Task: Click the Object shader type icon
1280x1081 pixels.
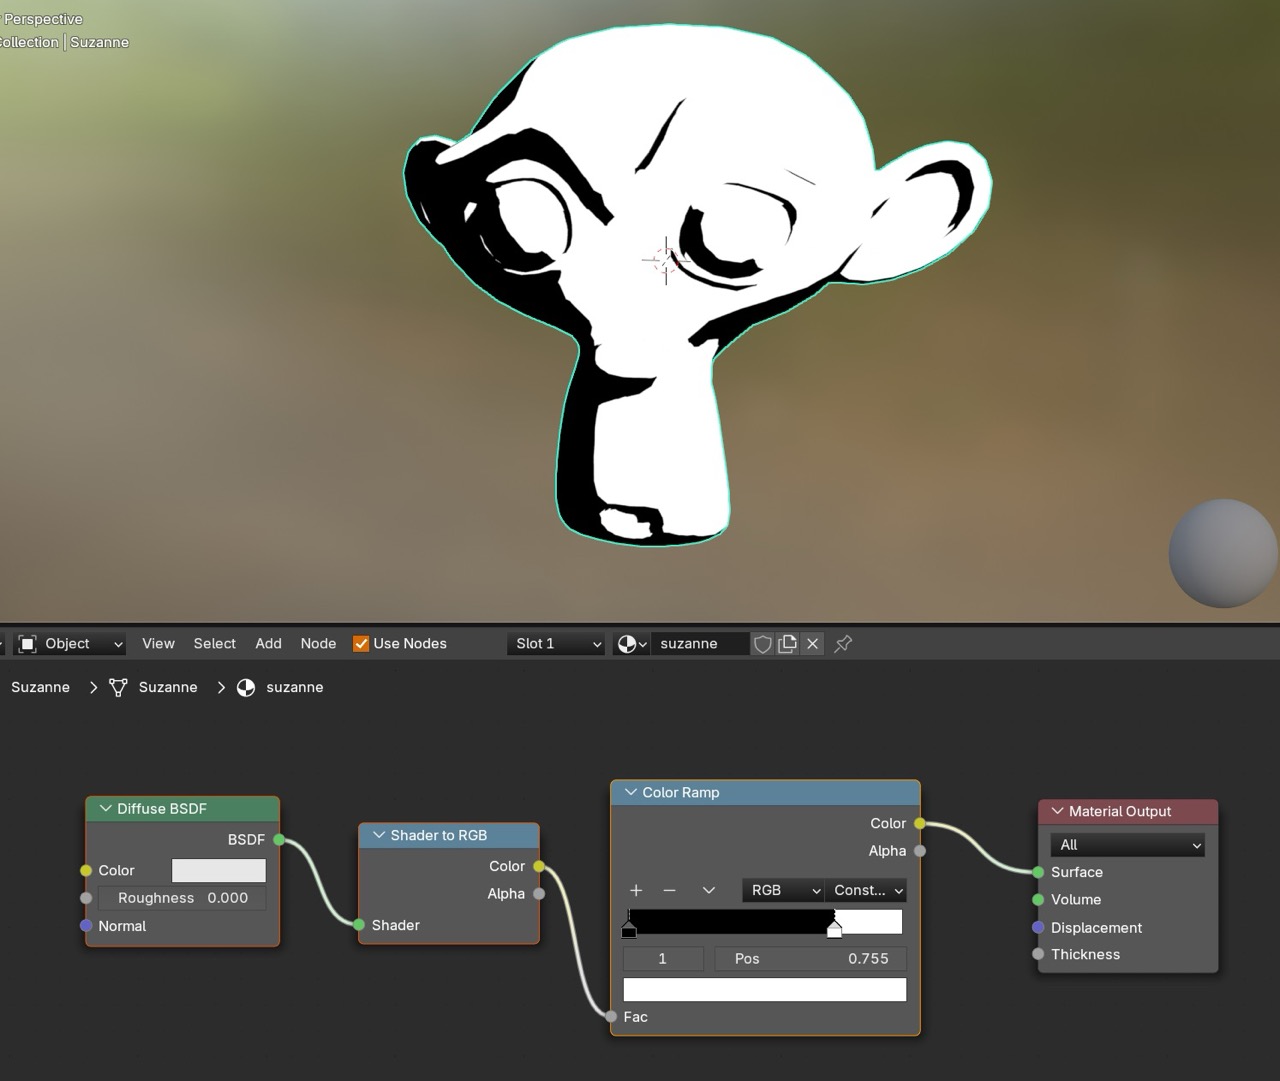Action: pos(28,644)
